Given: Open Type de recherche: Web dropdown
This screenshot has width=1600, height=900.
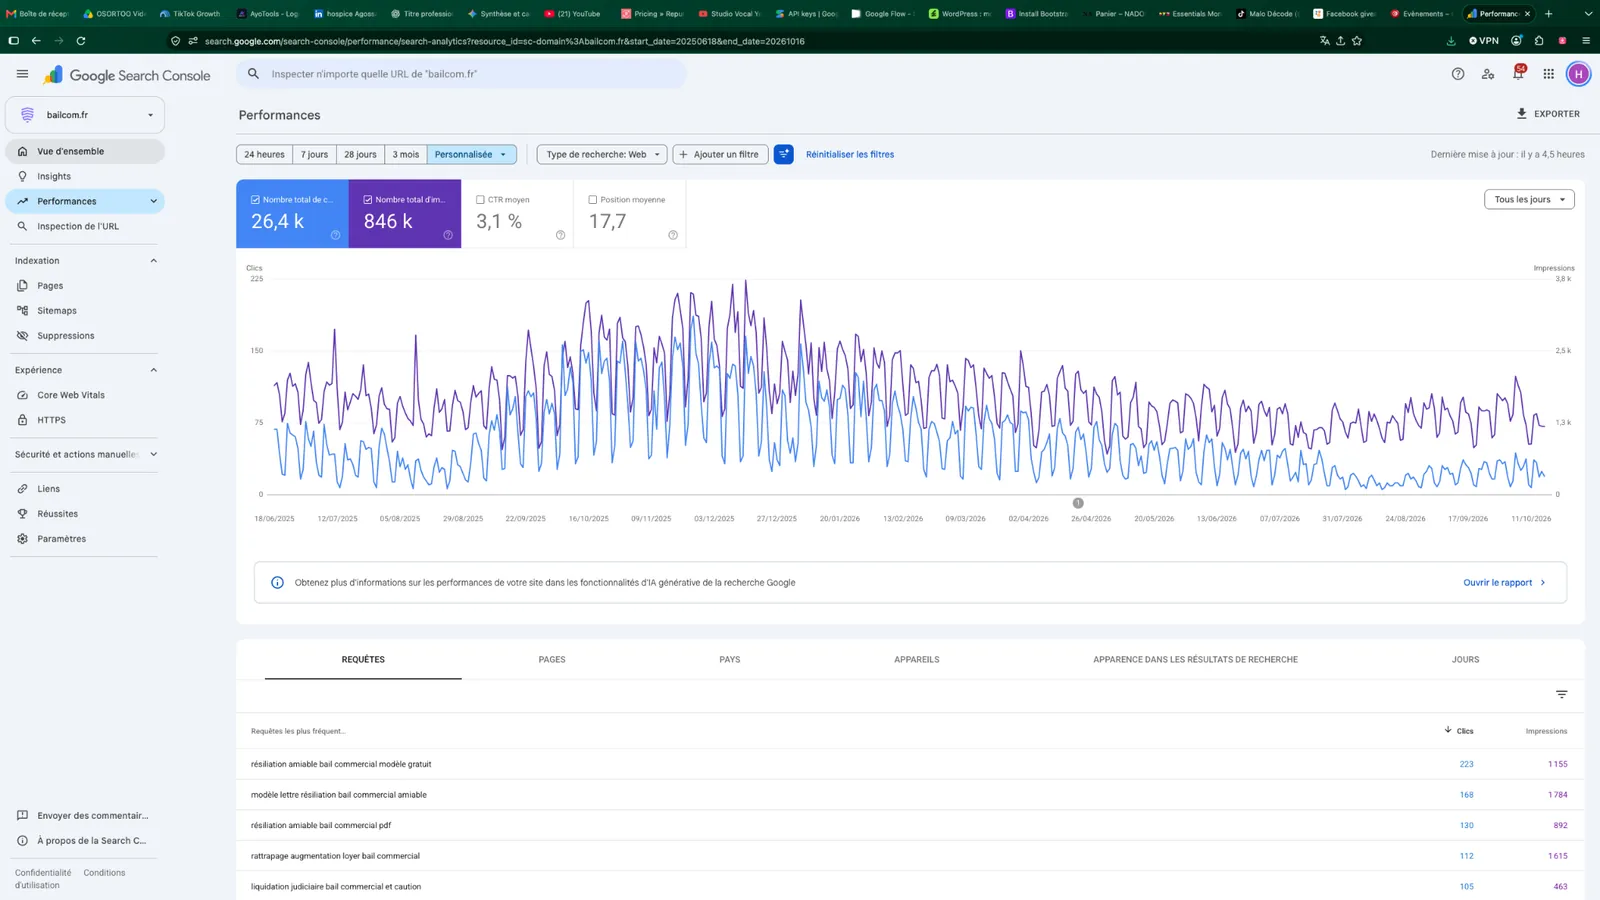Looking at the screenshot, I should pyautogui.click(x=602, y=154).
